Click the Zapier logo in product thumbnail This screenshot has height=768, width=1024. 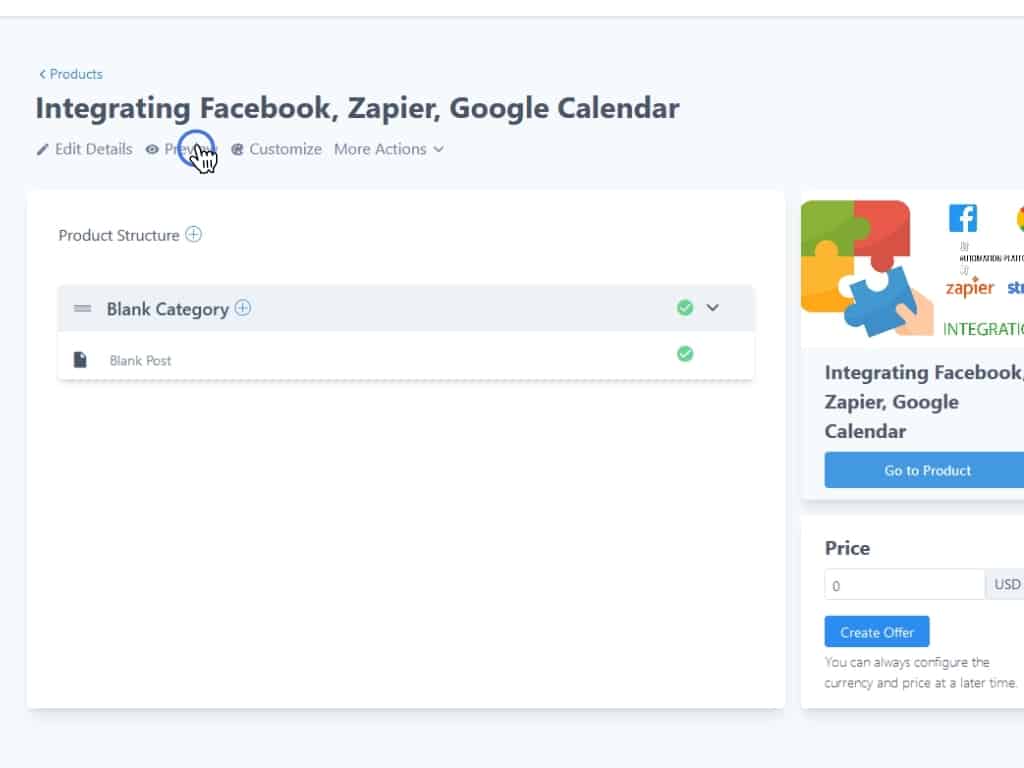click(x=970, y=288)
